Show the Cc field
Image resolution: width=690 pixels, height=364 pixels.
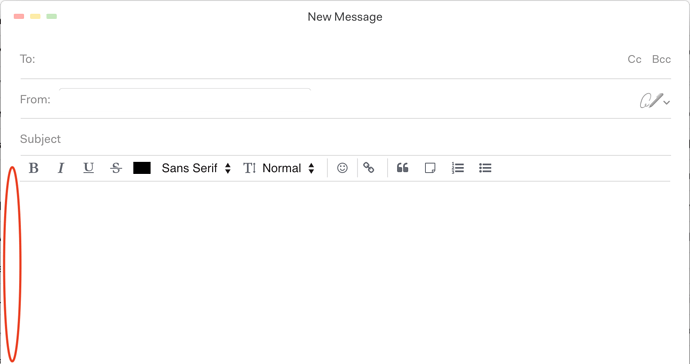point(634,59)
